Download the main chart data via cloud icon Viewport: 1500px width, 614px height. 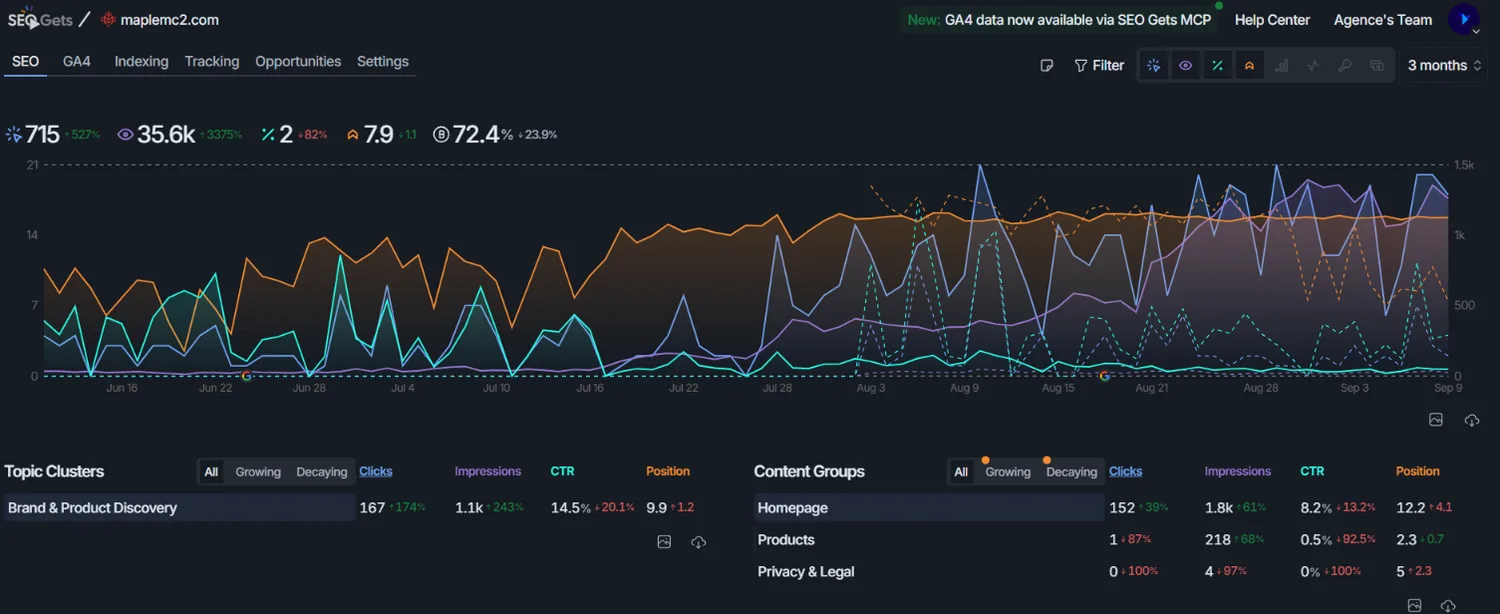[x=1472, y=420]
